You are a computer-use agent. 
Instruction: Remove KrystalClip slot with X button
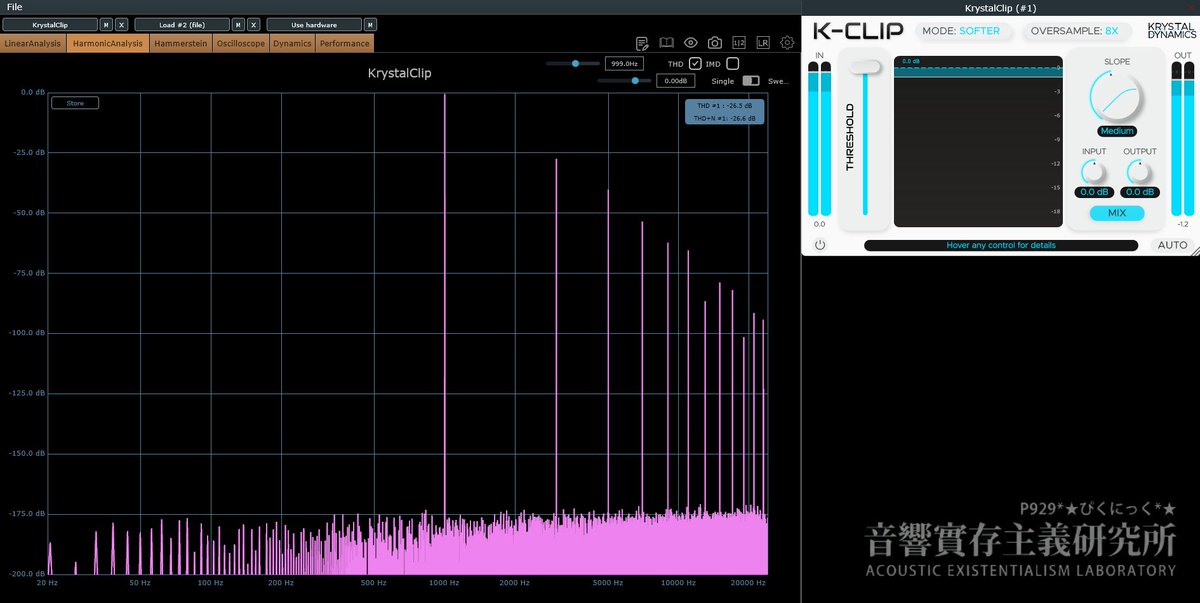(121, 24)
